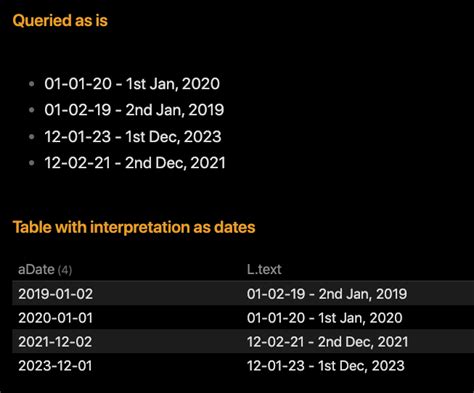Click the bullet before '01-02-19' item

[32, 110]
